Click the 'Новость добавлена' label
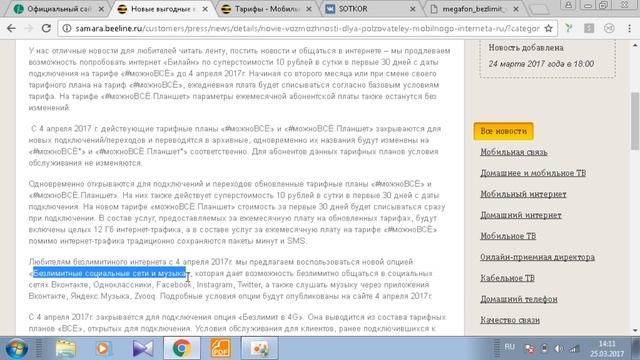Viewport: 640px width, 360px height. (526, 48)
